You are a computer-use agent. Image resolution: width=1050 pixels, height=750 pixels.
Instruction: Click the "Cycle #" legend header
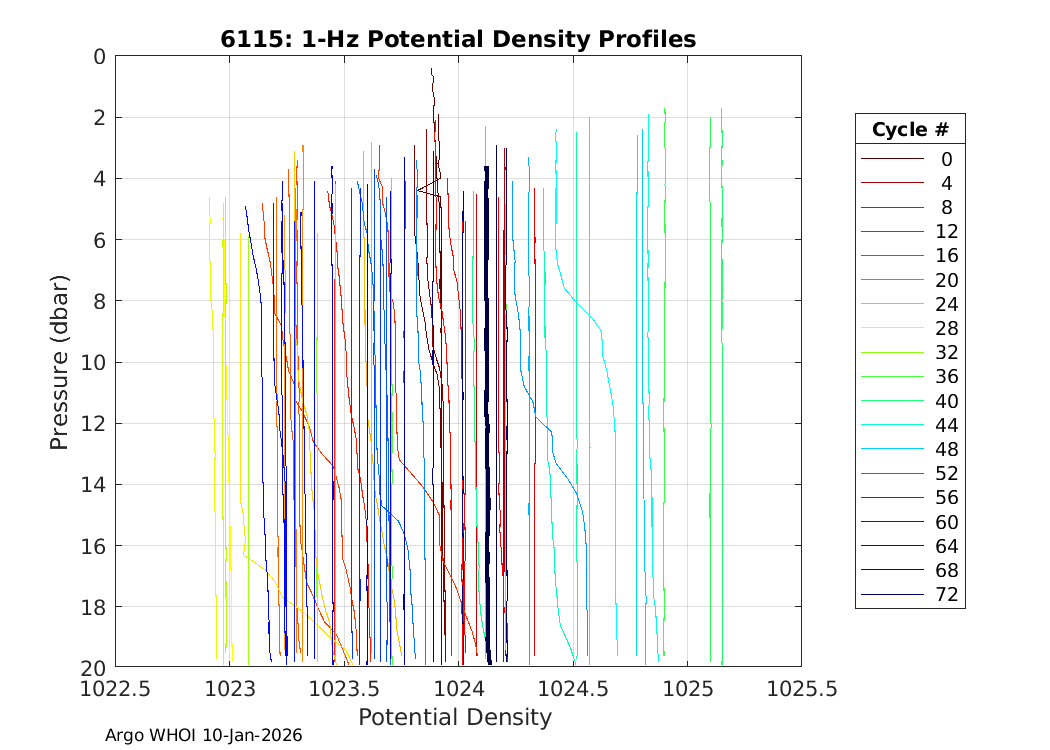coord(910,130)
